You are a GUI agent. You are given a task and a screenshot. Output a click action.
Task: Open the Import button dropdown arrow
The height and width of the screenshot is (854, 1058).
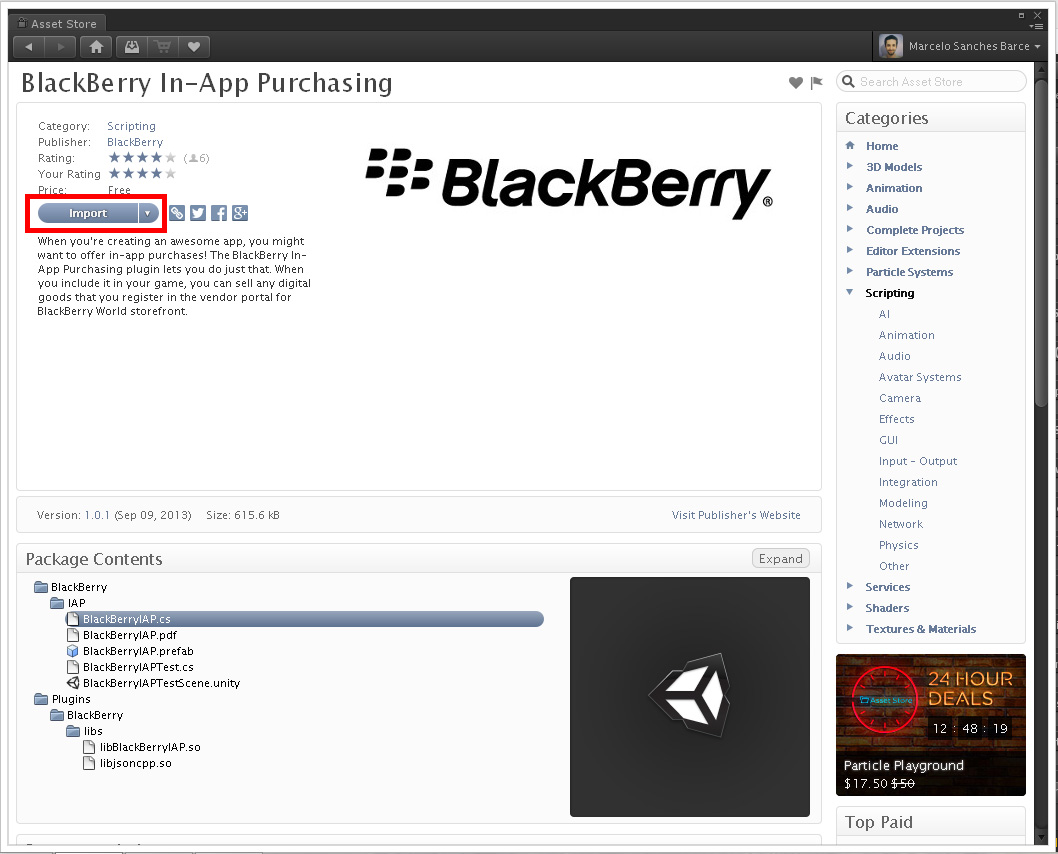(x=148, y=213)
